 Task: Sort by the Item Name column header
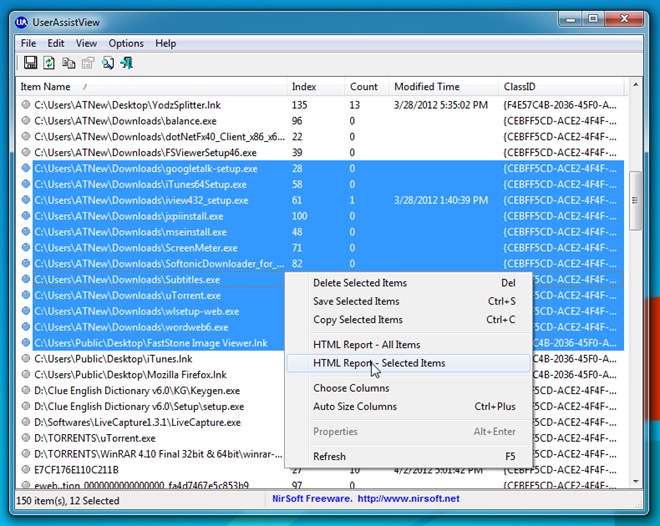[152, 87]
